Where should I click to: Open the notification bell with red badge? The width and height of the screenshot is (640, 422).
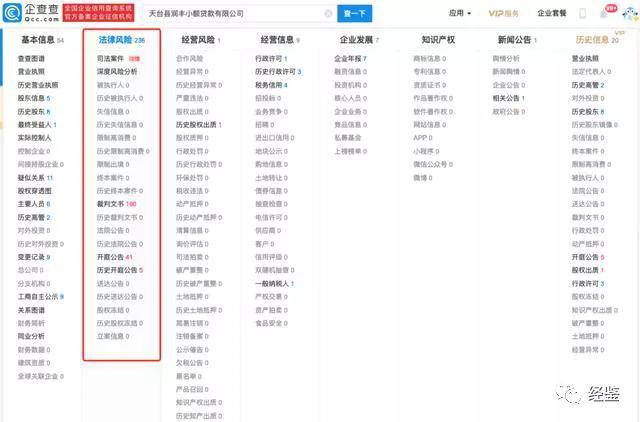click(x=604, y=13)
